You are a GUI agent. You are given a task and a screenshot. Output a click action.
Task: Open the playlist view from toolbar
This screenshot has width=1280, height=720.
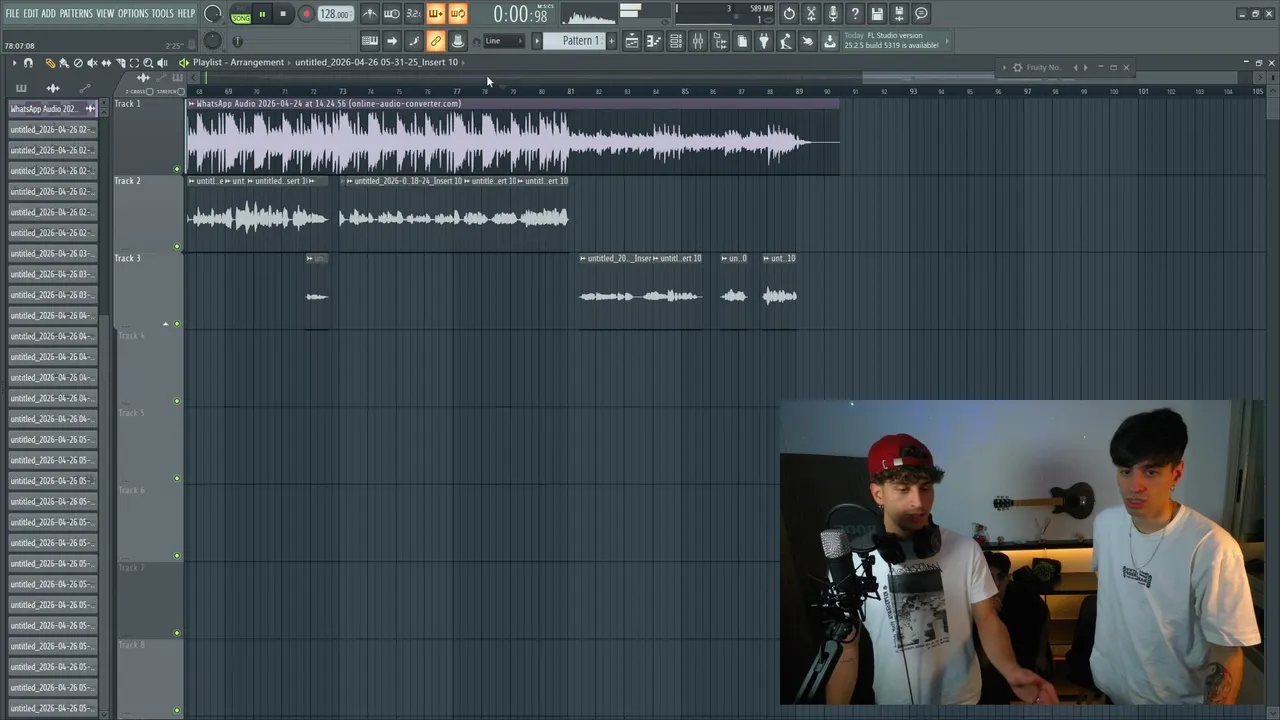click(x=632, y=41)
